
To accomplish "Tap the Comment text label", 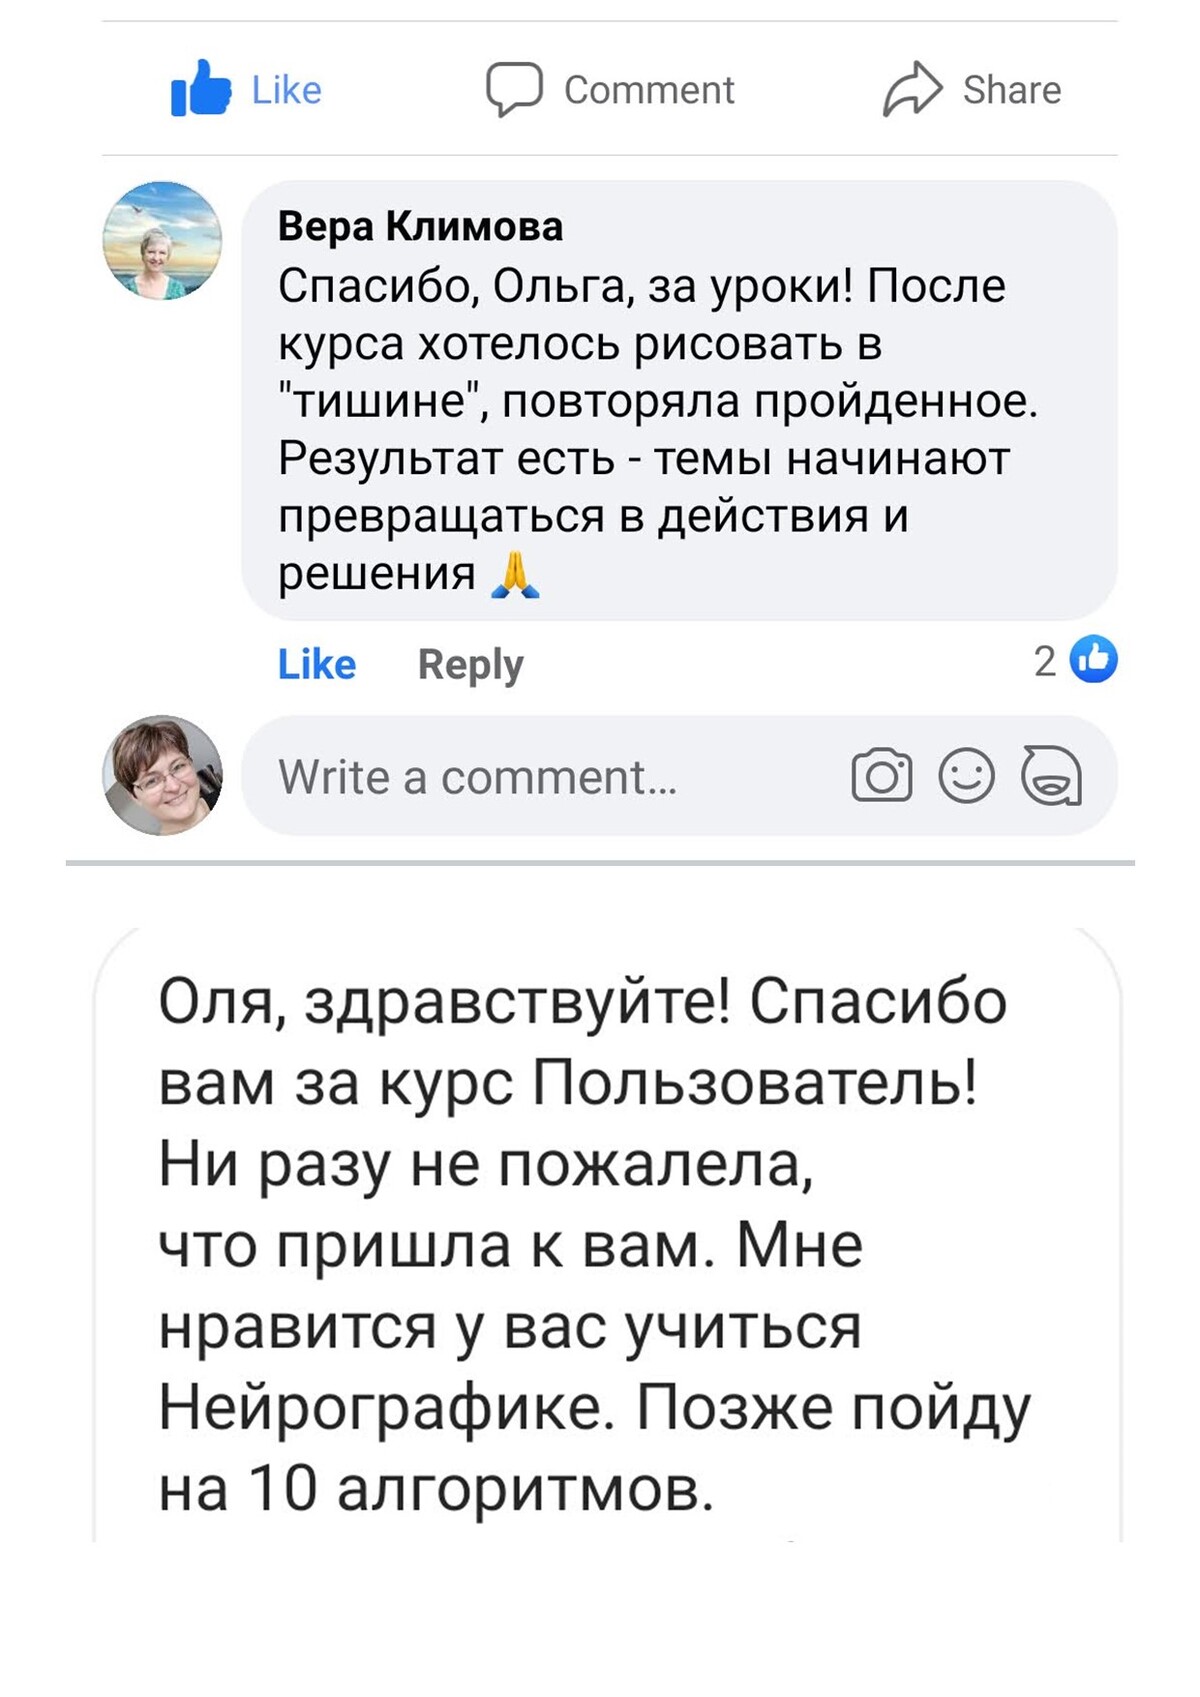I will tap(649, 90).
